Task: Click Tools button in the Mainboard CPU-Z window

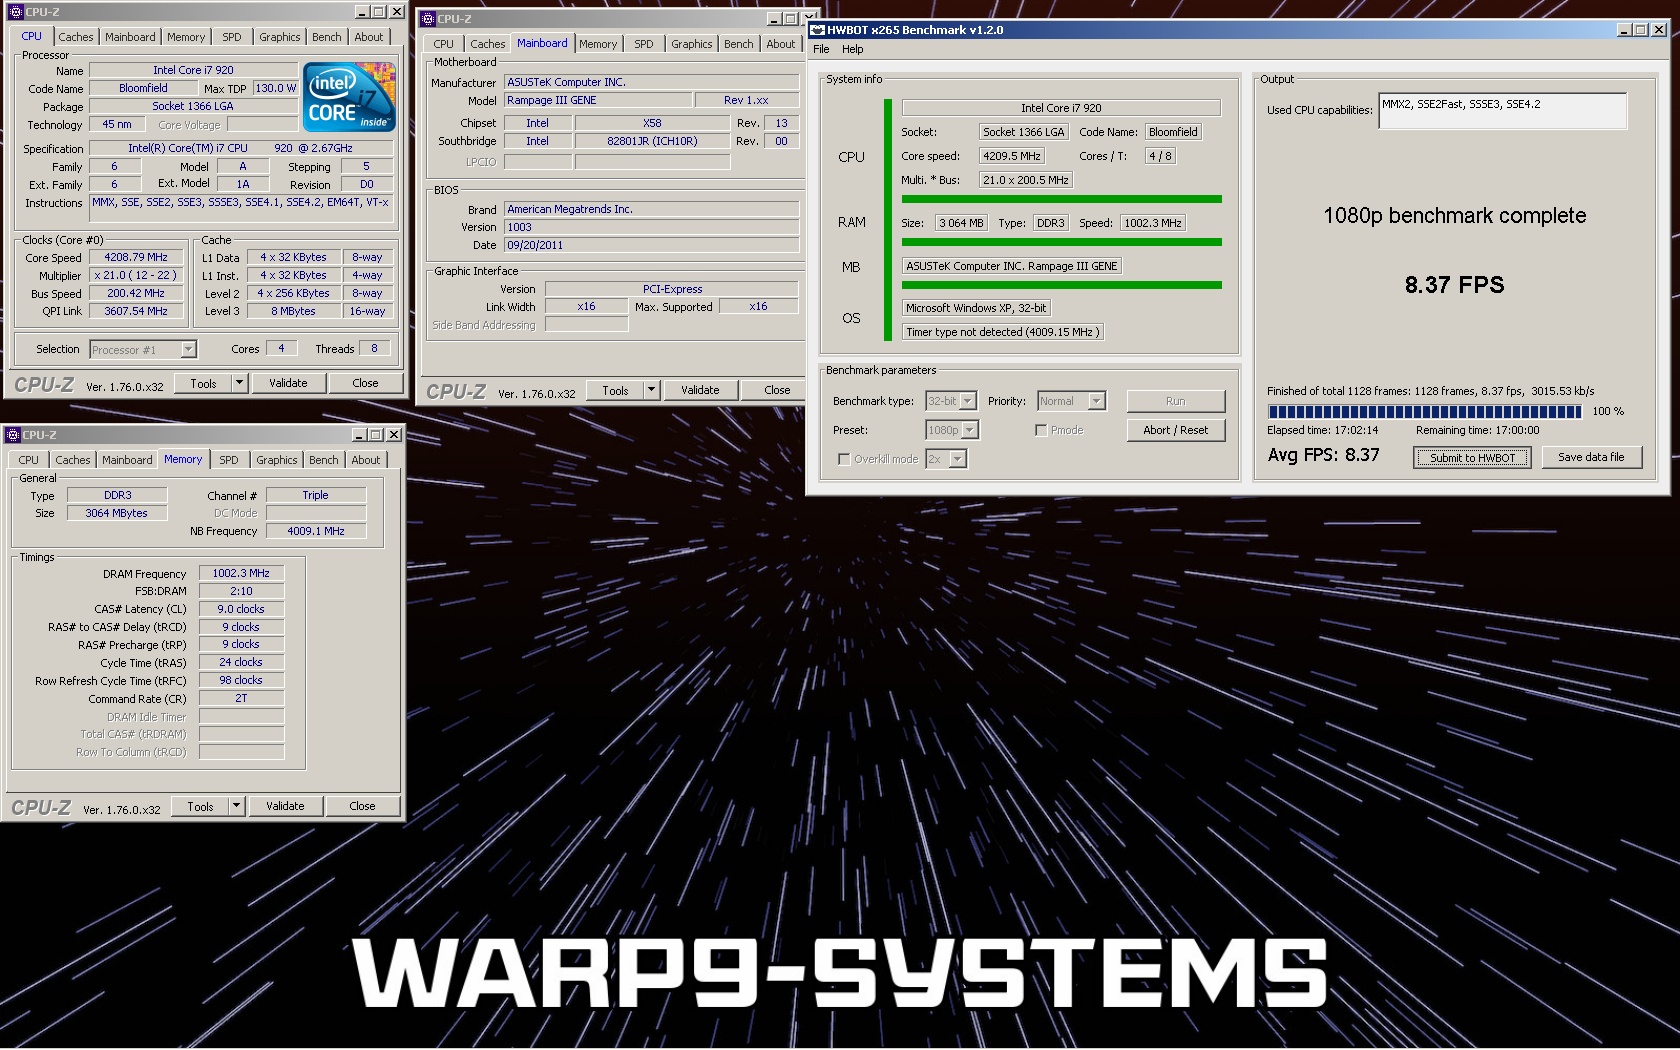Action: point(615,390)
